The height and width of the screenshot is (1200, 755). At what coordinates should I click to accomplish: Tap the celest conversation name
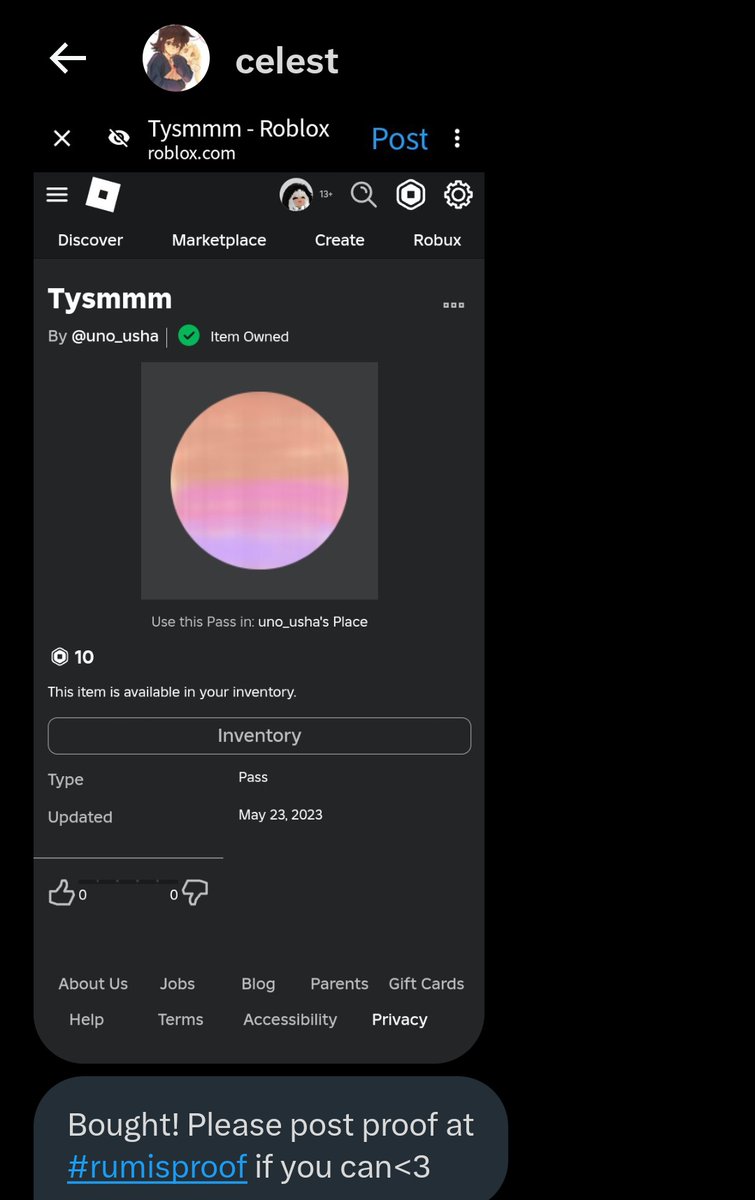(x=287, y=61)
